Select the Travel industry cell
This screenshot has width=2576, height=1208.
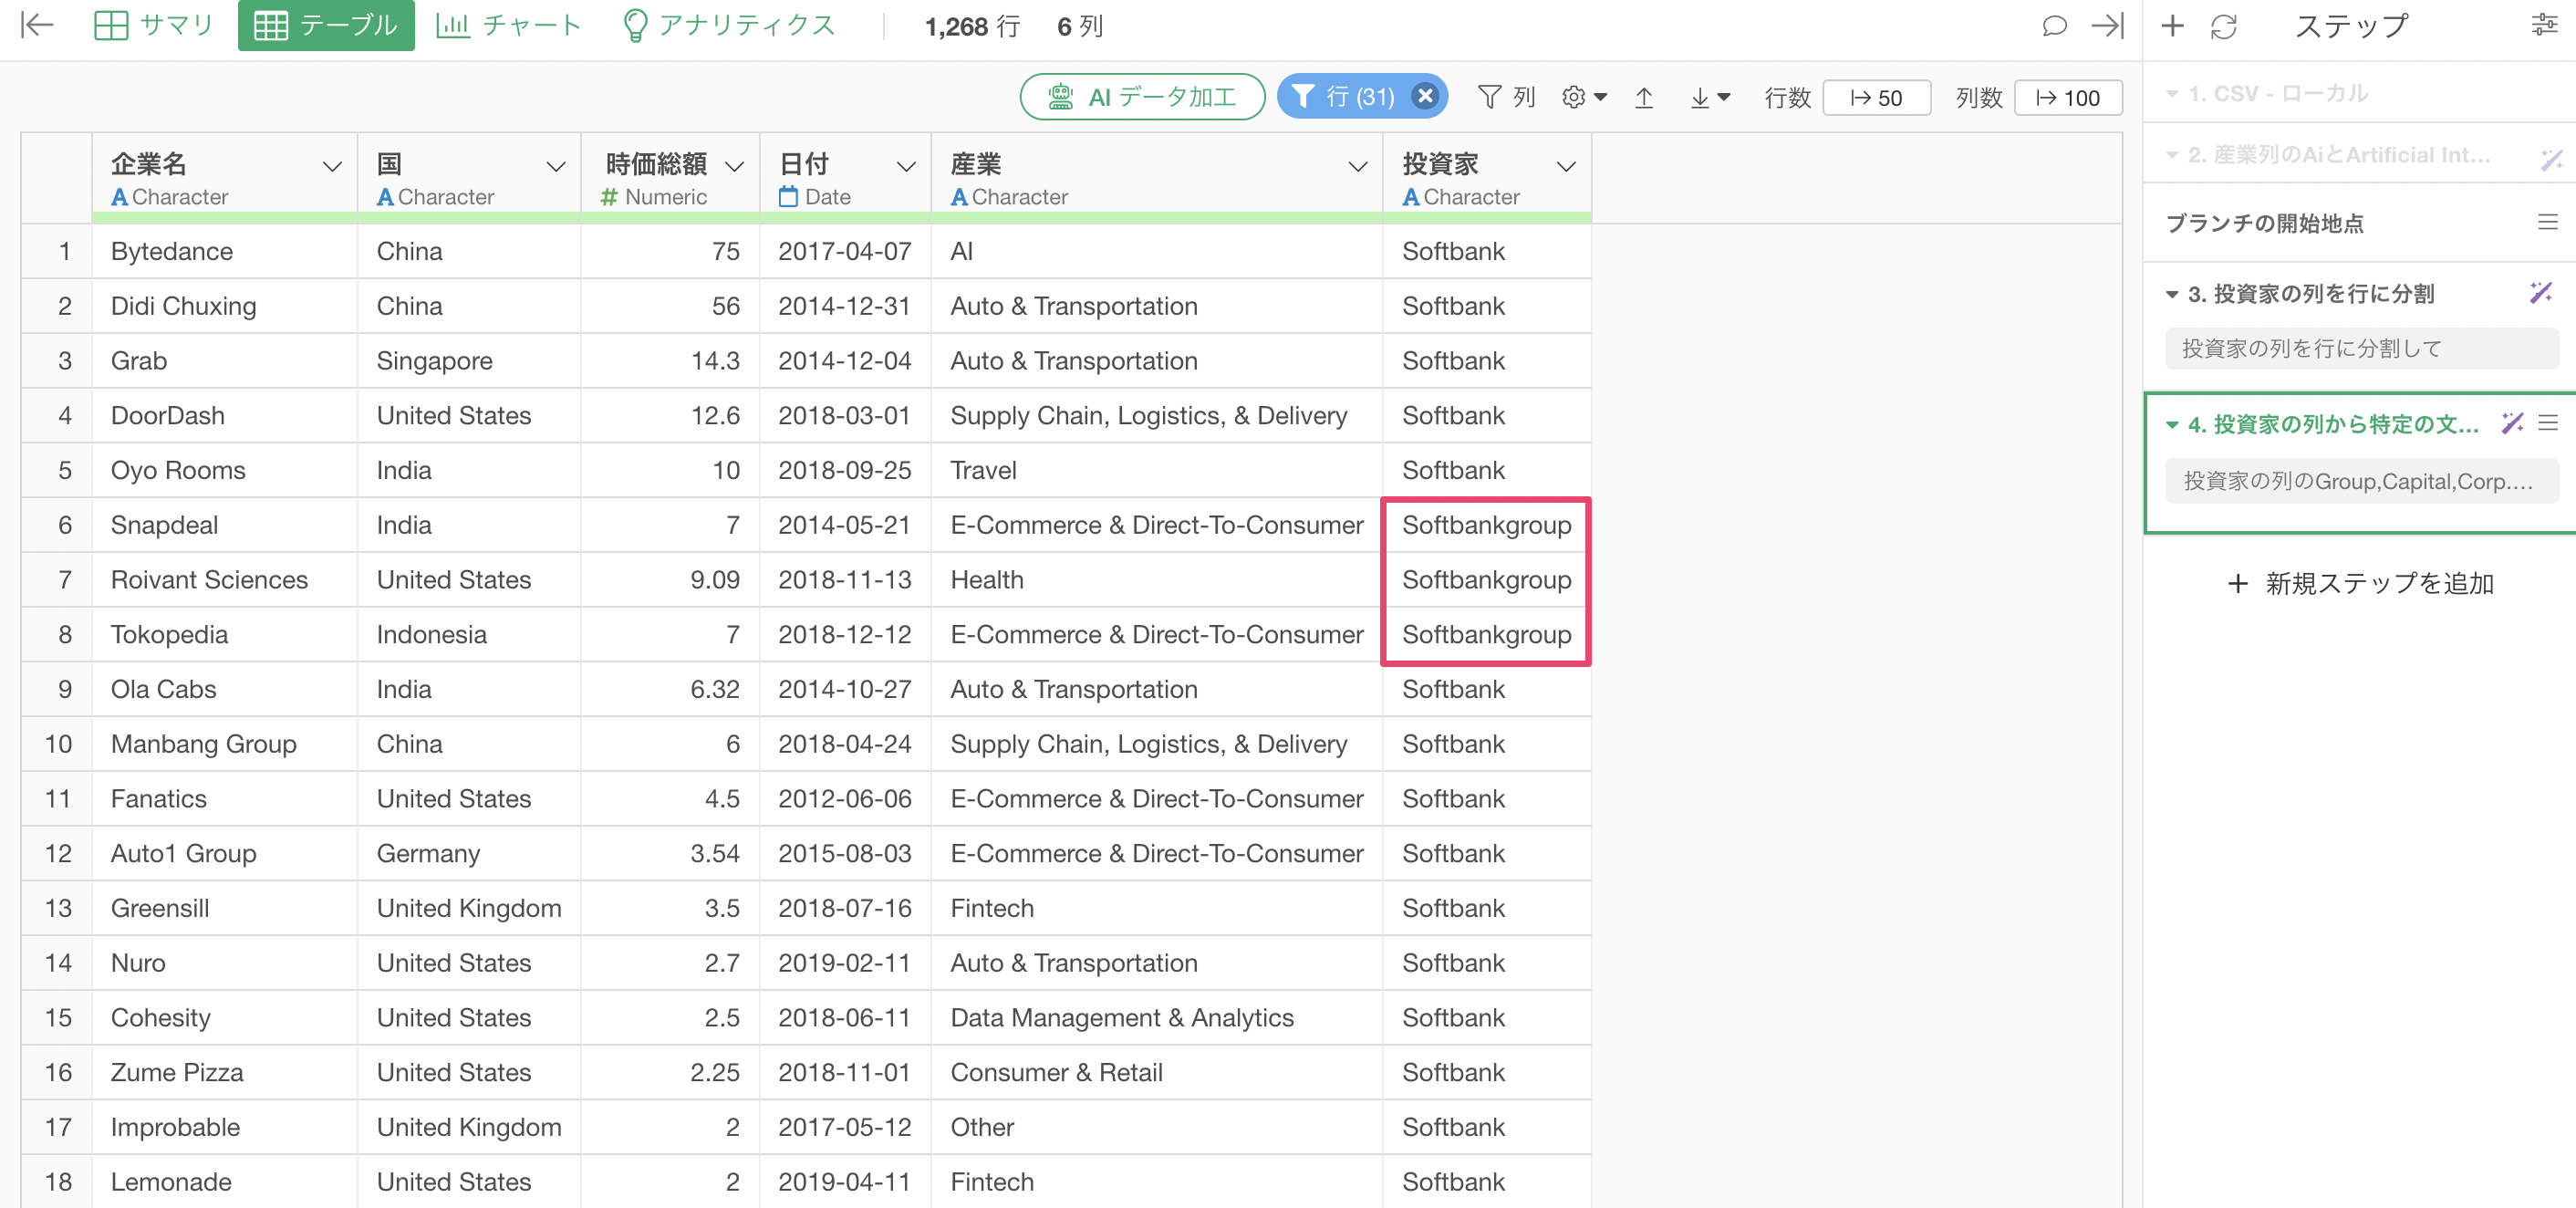point(1156,470)
